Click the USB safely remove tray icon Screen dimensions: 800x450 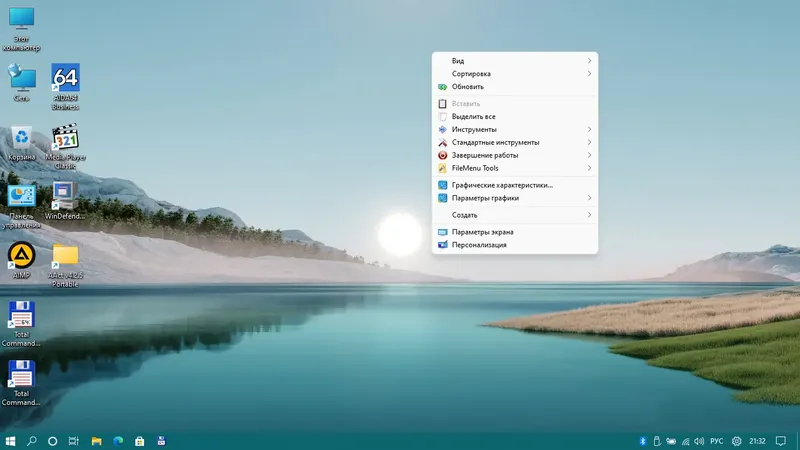coord(657,441)
